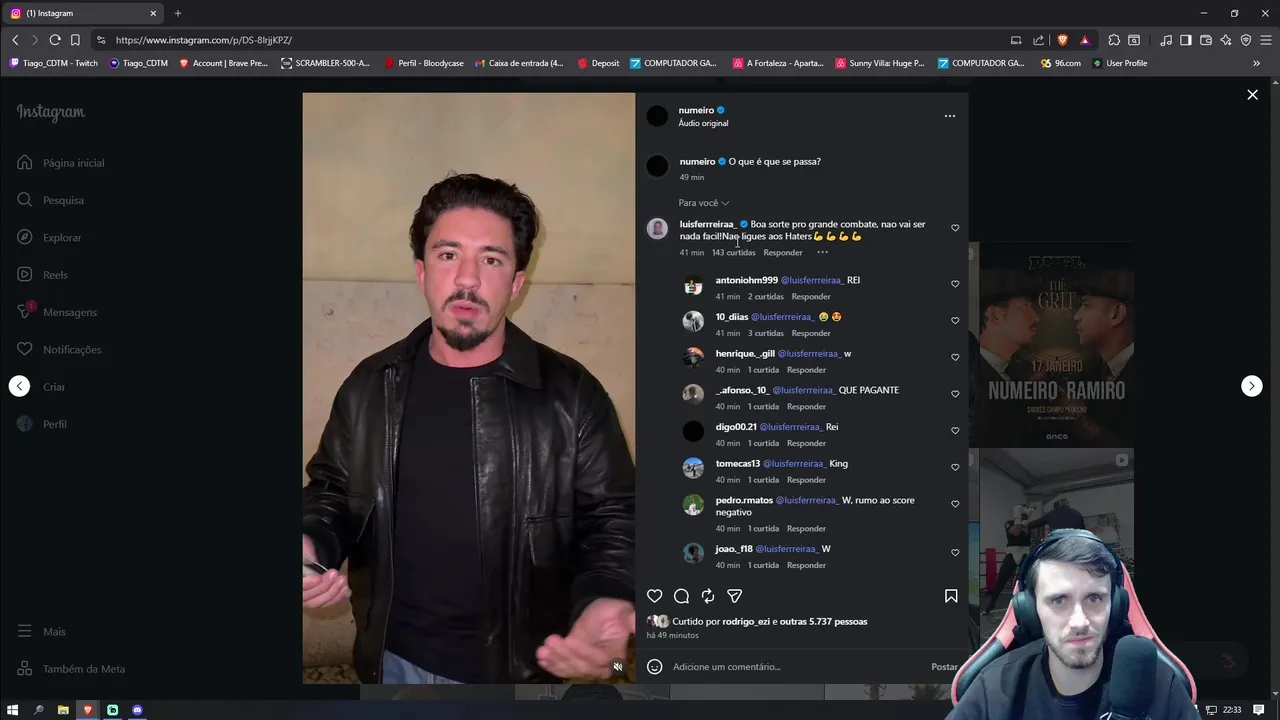Like luisferrreiraa_ comment heart
Viewport: 1280px width, 720px height.
tap(955, 228)
